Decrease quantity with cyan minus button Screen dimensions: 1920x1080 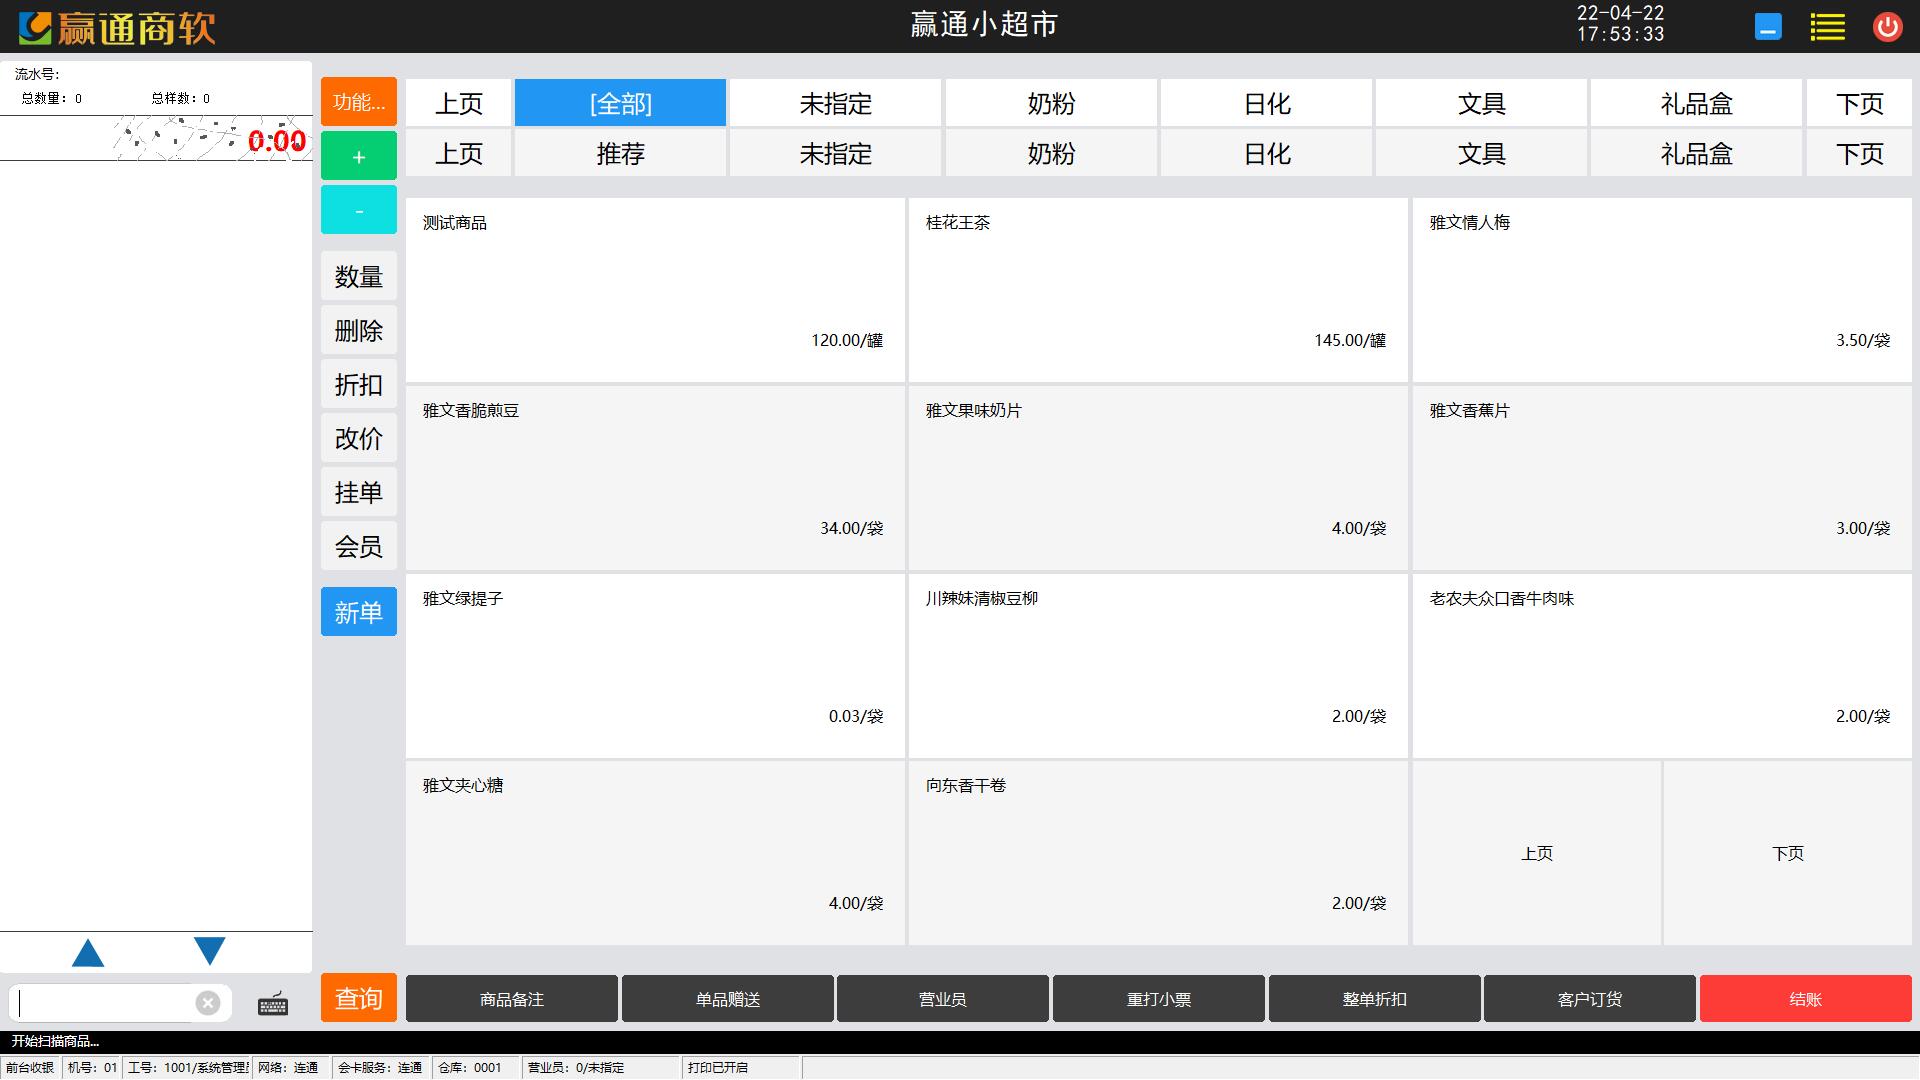click(359, 210)
